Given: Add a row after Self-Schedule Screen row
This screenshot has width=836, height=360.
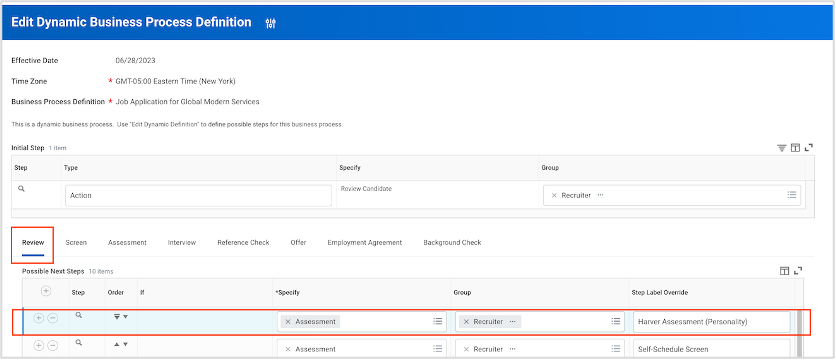Looking at the screenshot, I should click(x=38, y=345).
